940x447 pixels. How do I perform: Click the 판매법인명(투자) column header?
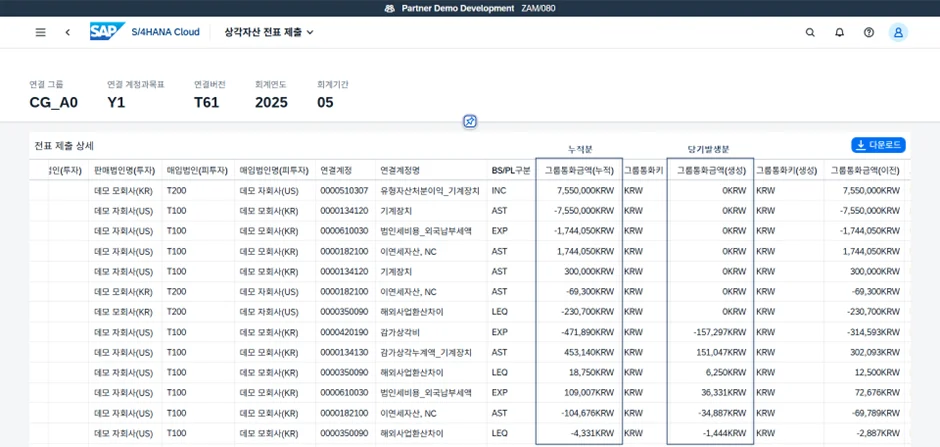pyautogui.click(x=124, y=170)
